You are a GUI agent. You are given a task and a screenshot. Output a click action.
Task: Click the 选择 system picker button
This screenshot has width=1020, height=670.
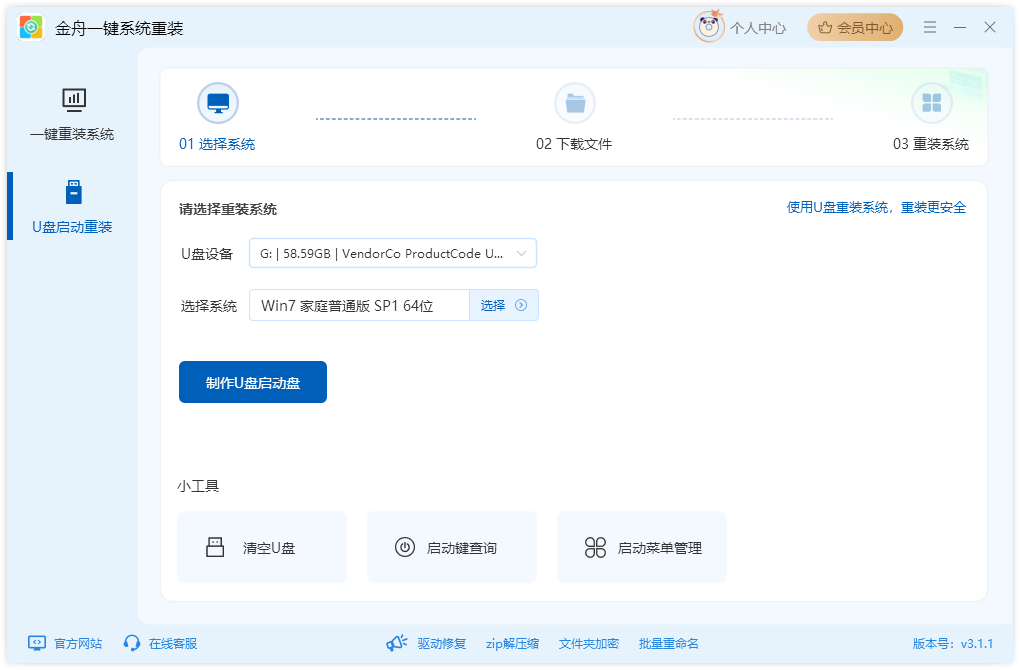[503, 305]
